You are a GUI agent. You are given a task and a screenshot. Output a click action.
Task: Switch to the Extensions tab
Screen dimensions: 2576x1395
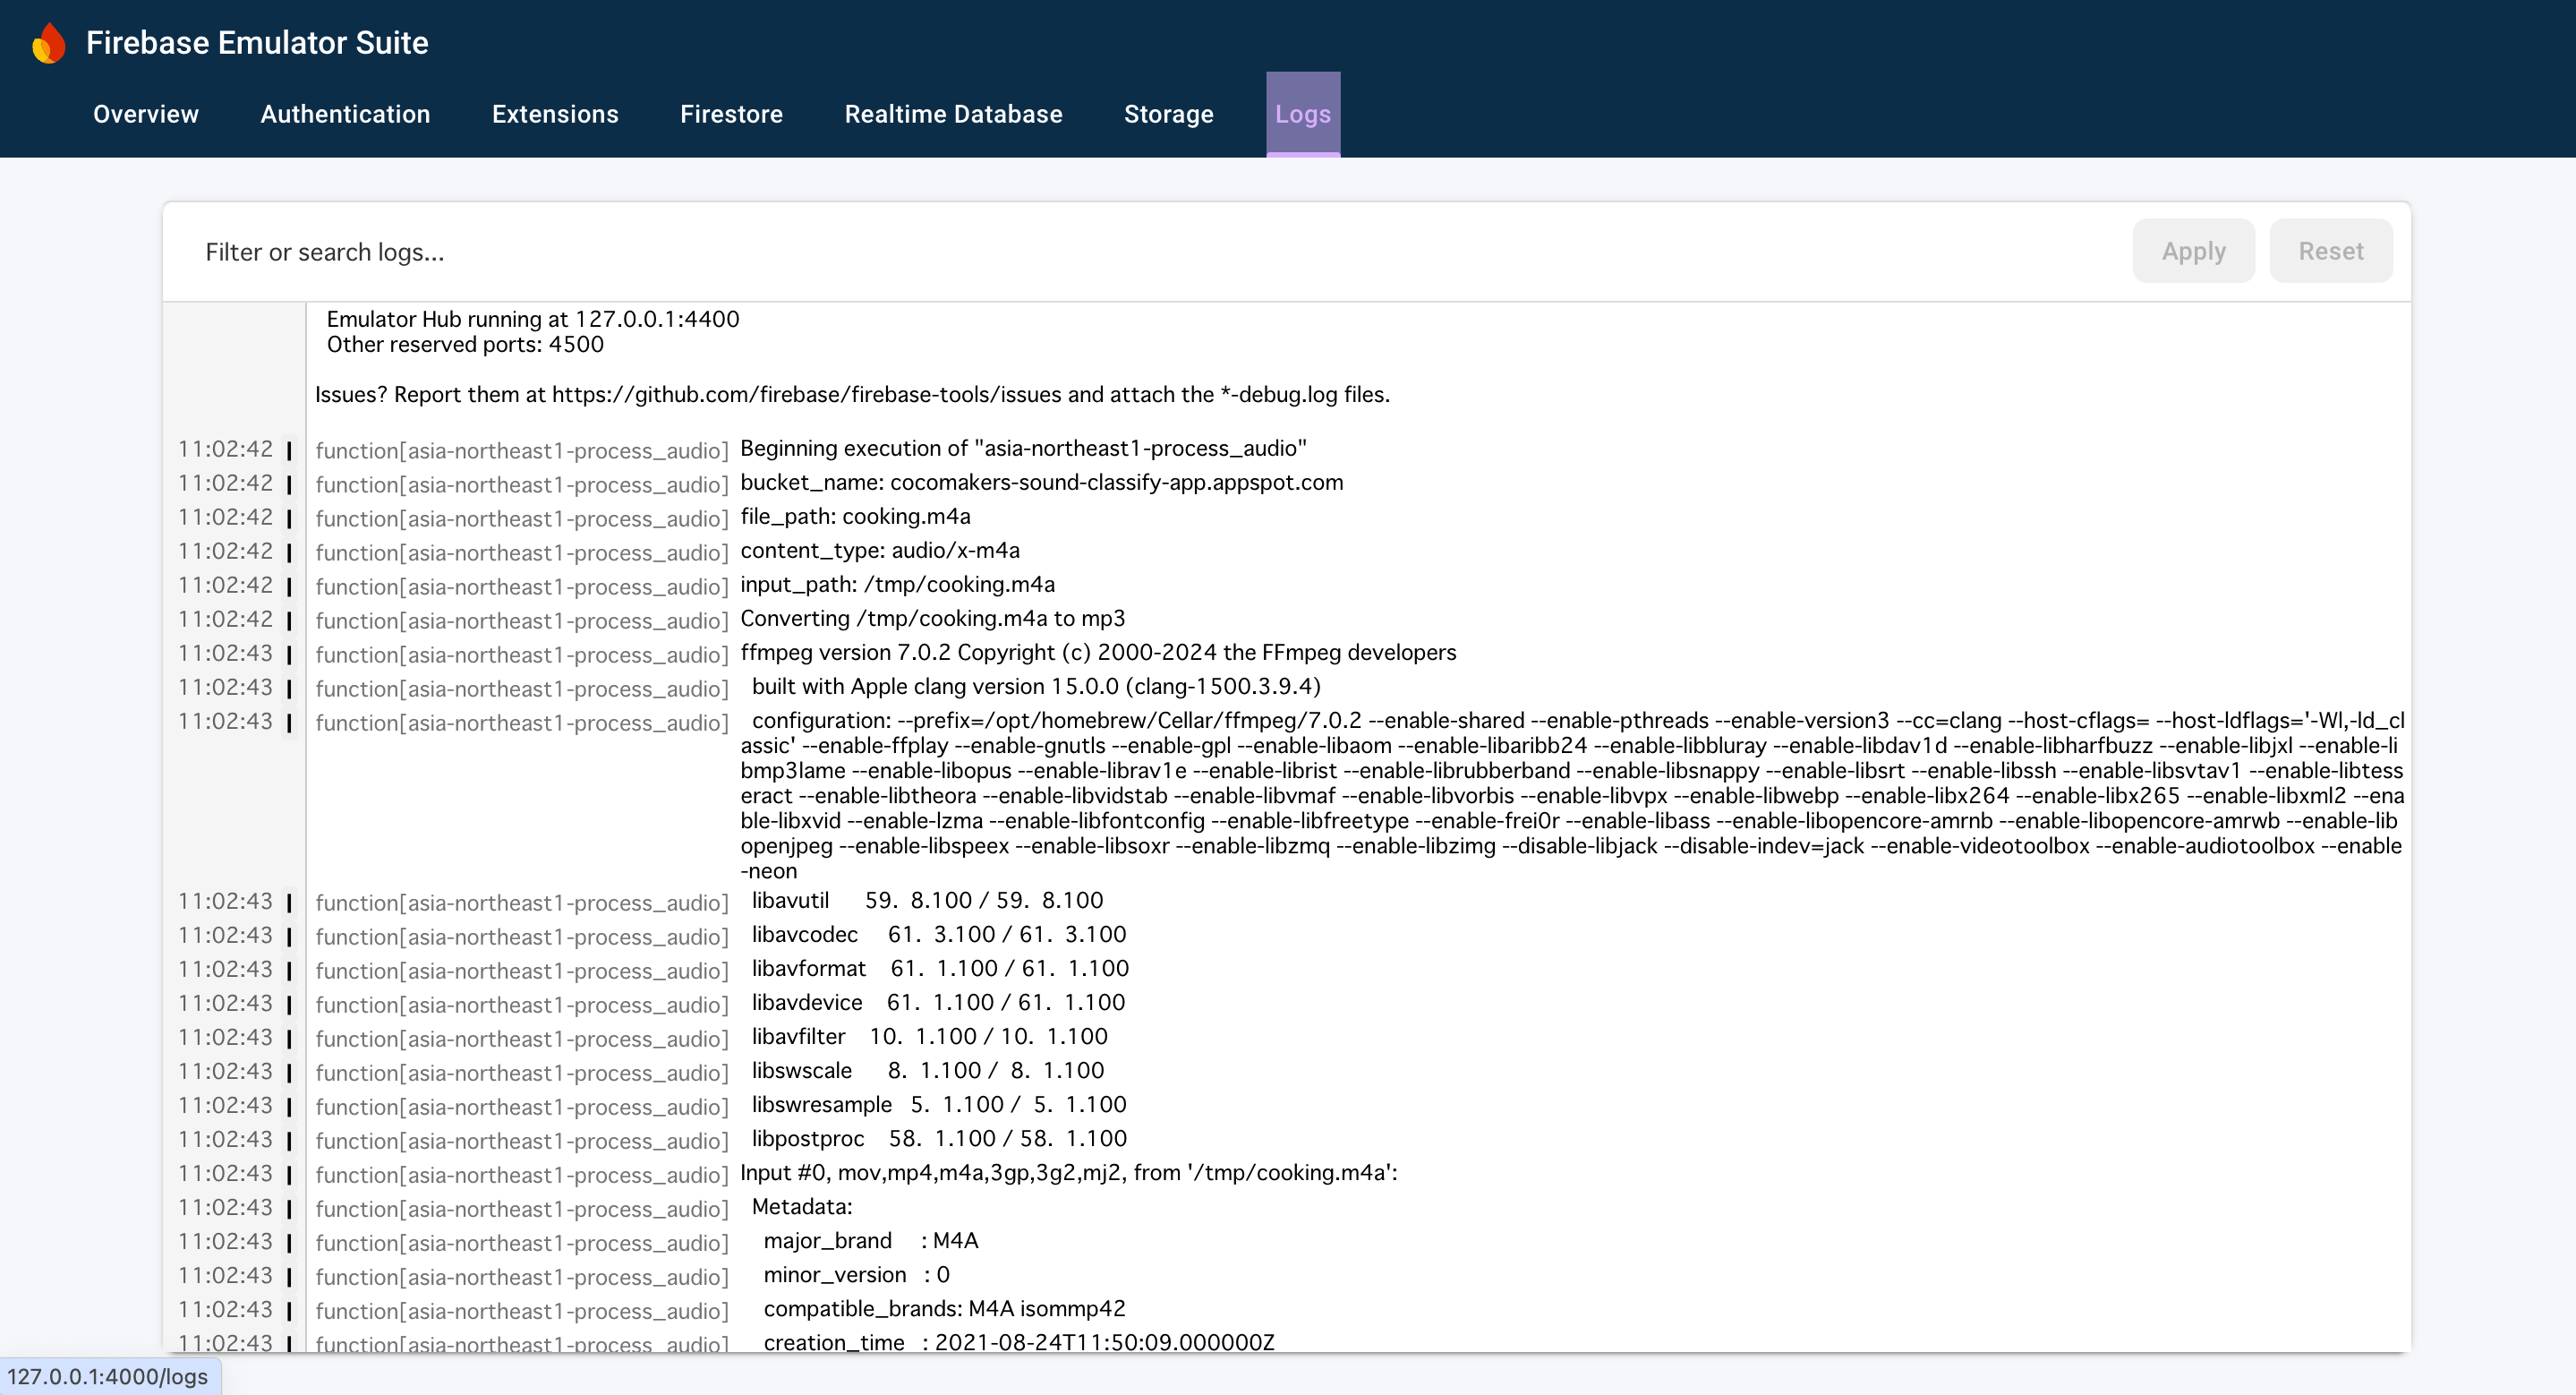[x=555, y=114]
